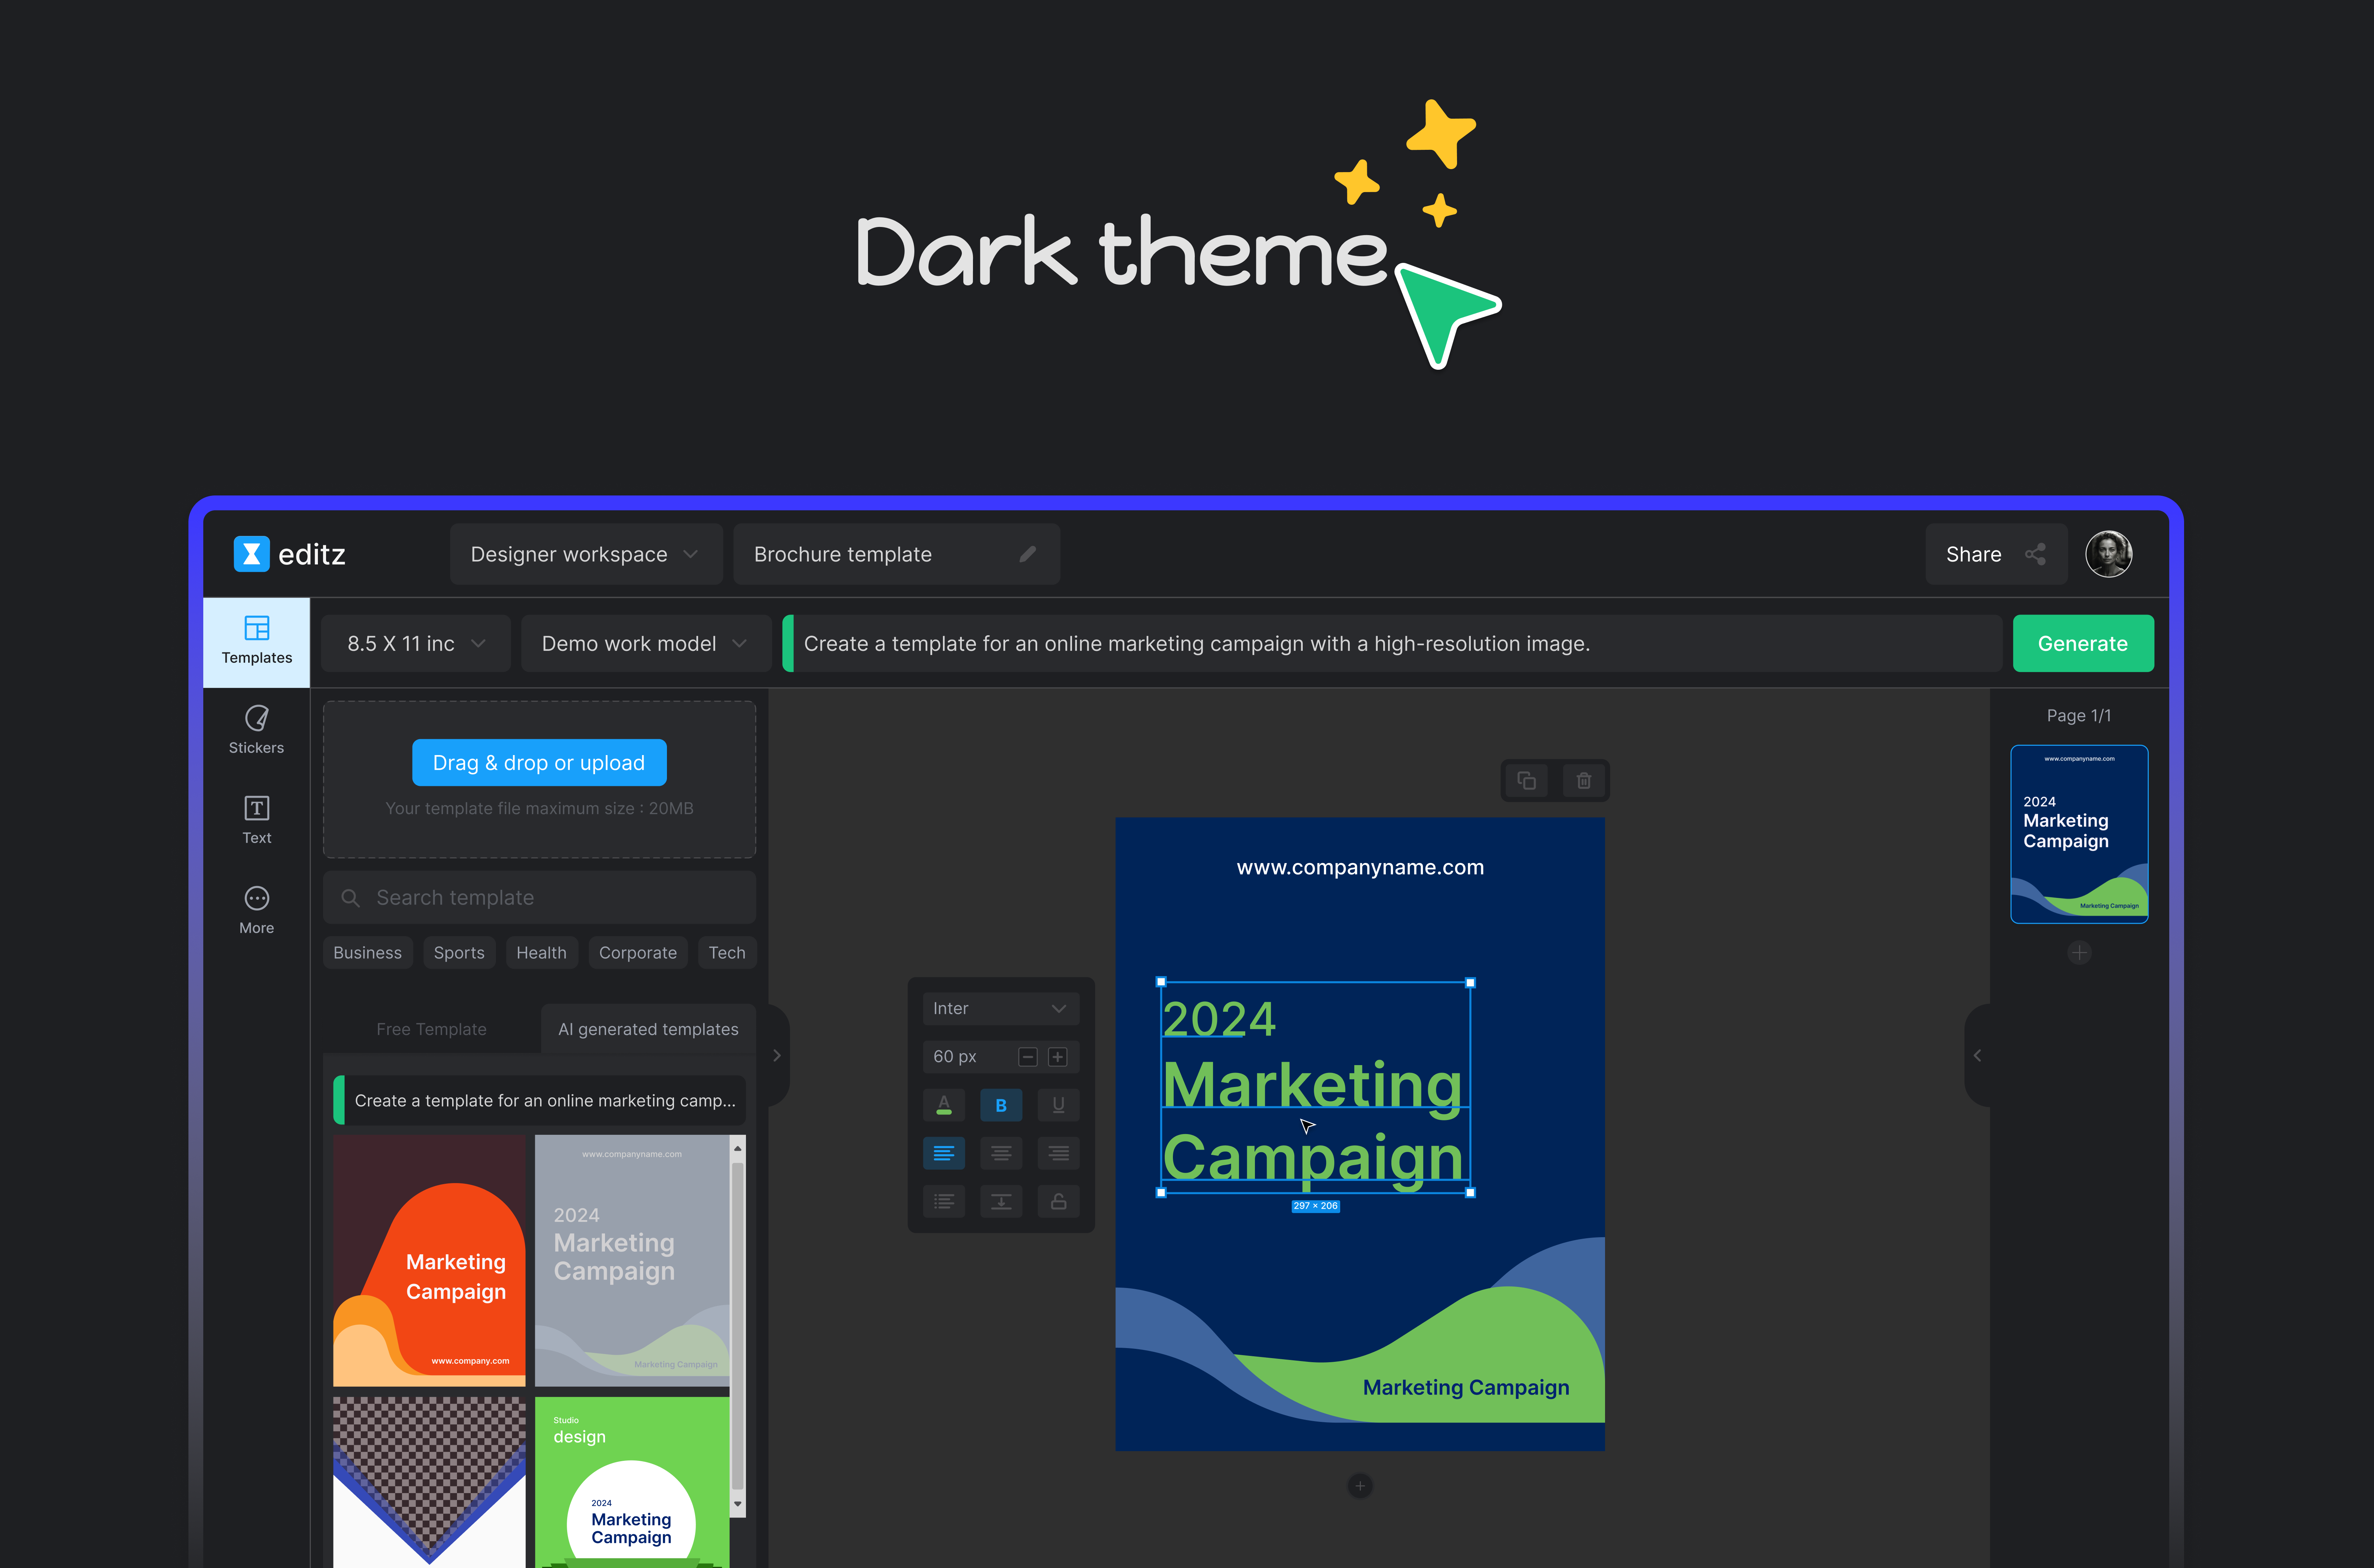The width and height of the screenshot is (2374, 1568).
Task: Click www.companyname.com text on canvas
Action: tap(1360, 868)
